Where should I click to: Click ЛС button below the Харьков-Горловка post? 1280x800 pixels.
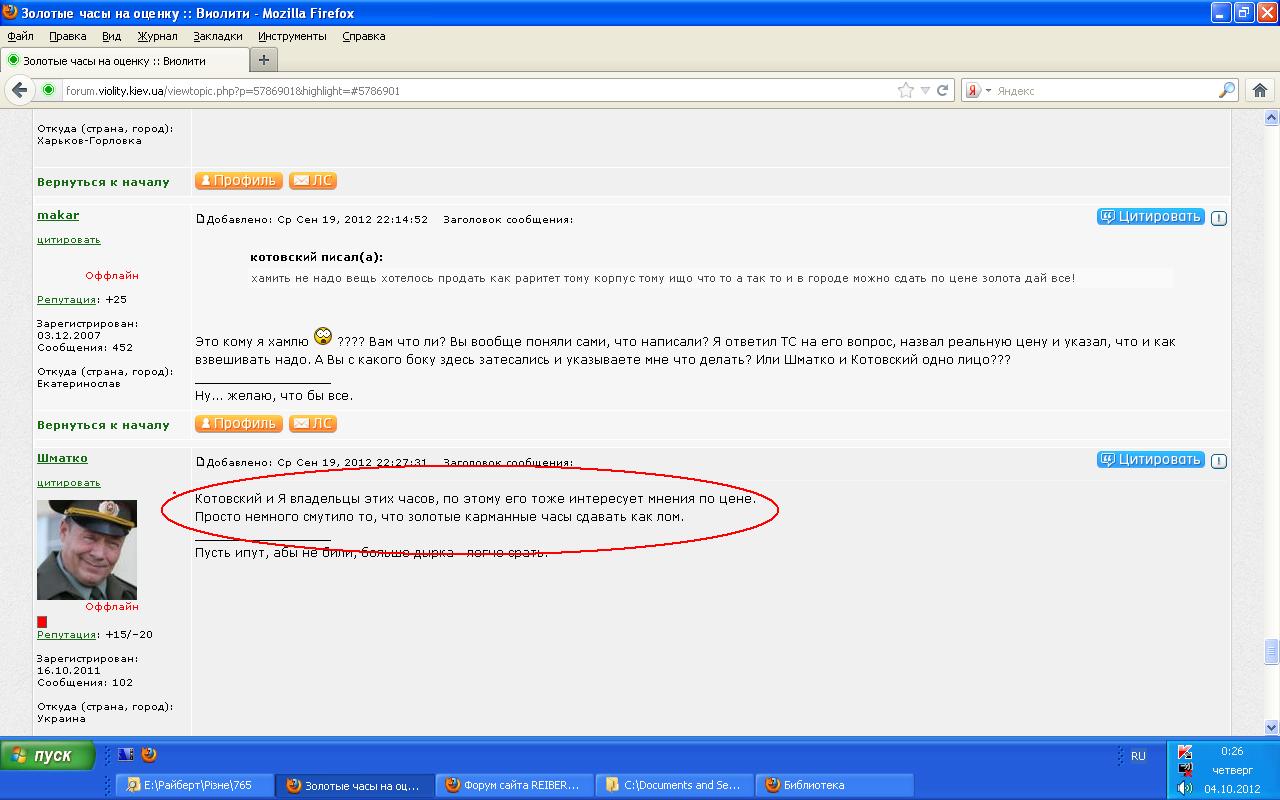313,181
